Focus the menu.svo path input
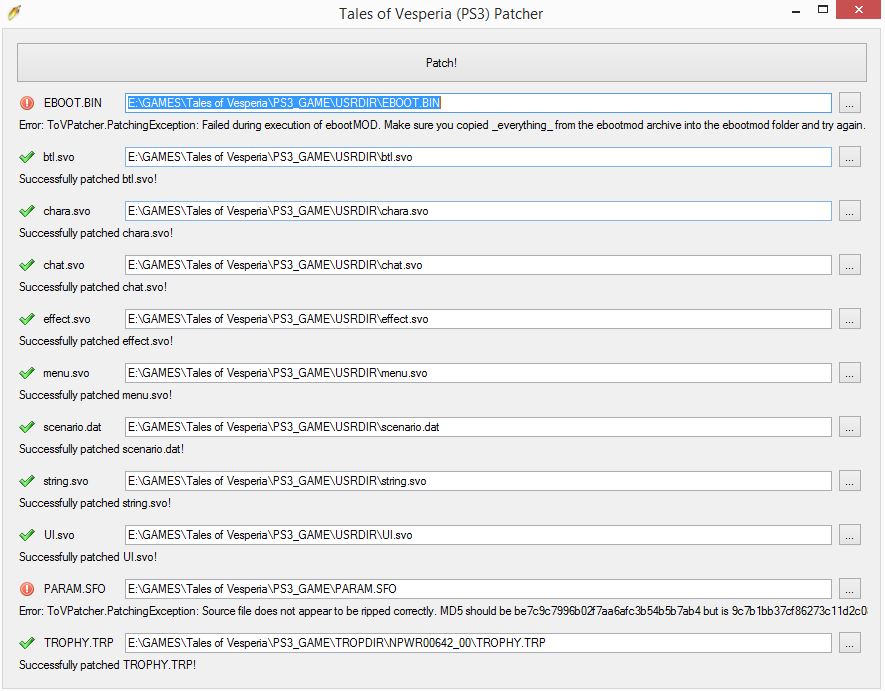Viewport: 885px width, 691px height. click(478, 373)
